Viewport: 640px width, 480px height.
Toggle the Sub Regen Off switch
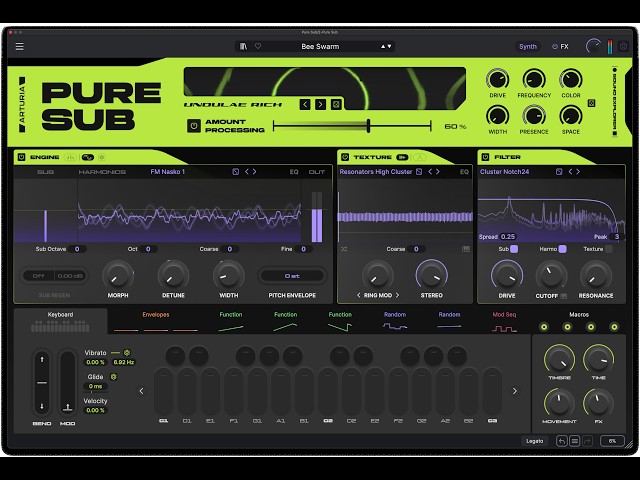coord(38,276)
